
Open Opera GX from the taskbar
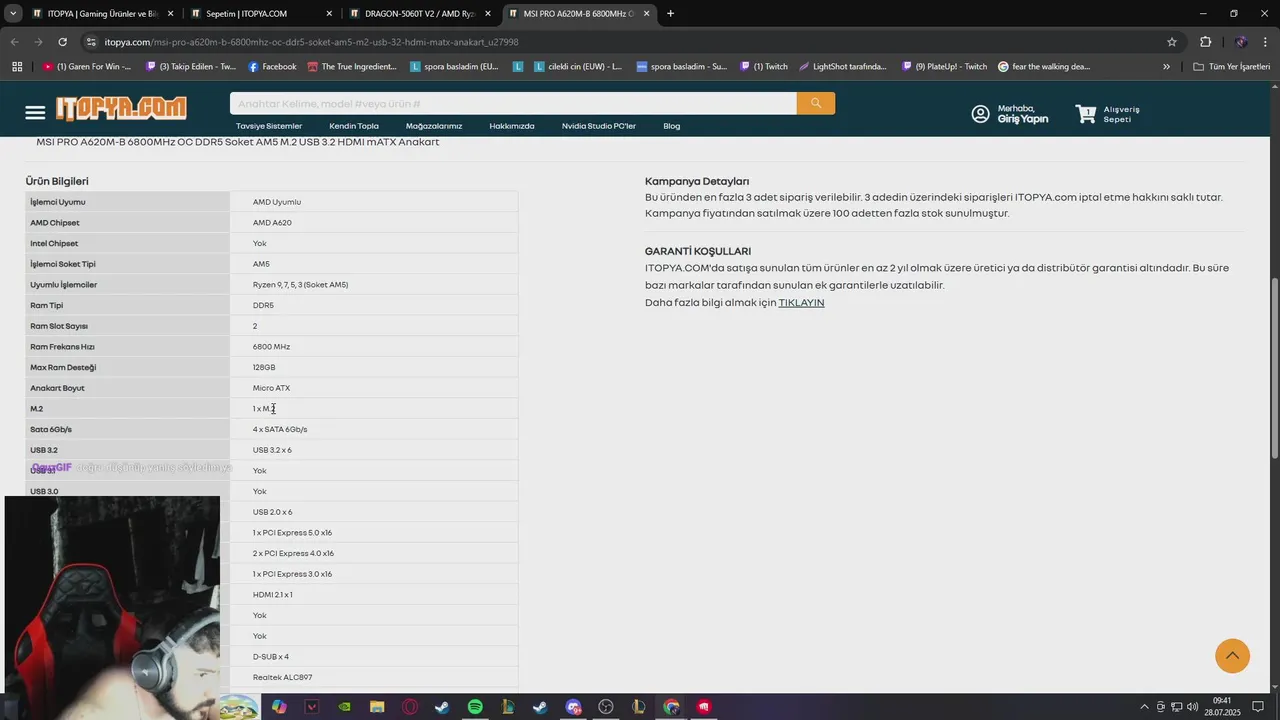point(410,707)
